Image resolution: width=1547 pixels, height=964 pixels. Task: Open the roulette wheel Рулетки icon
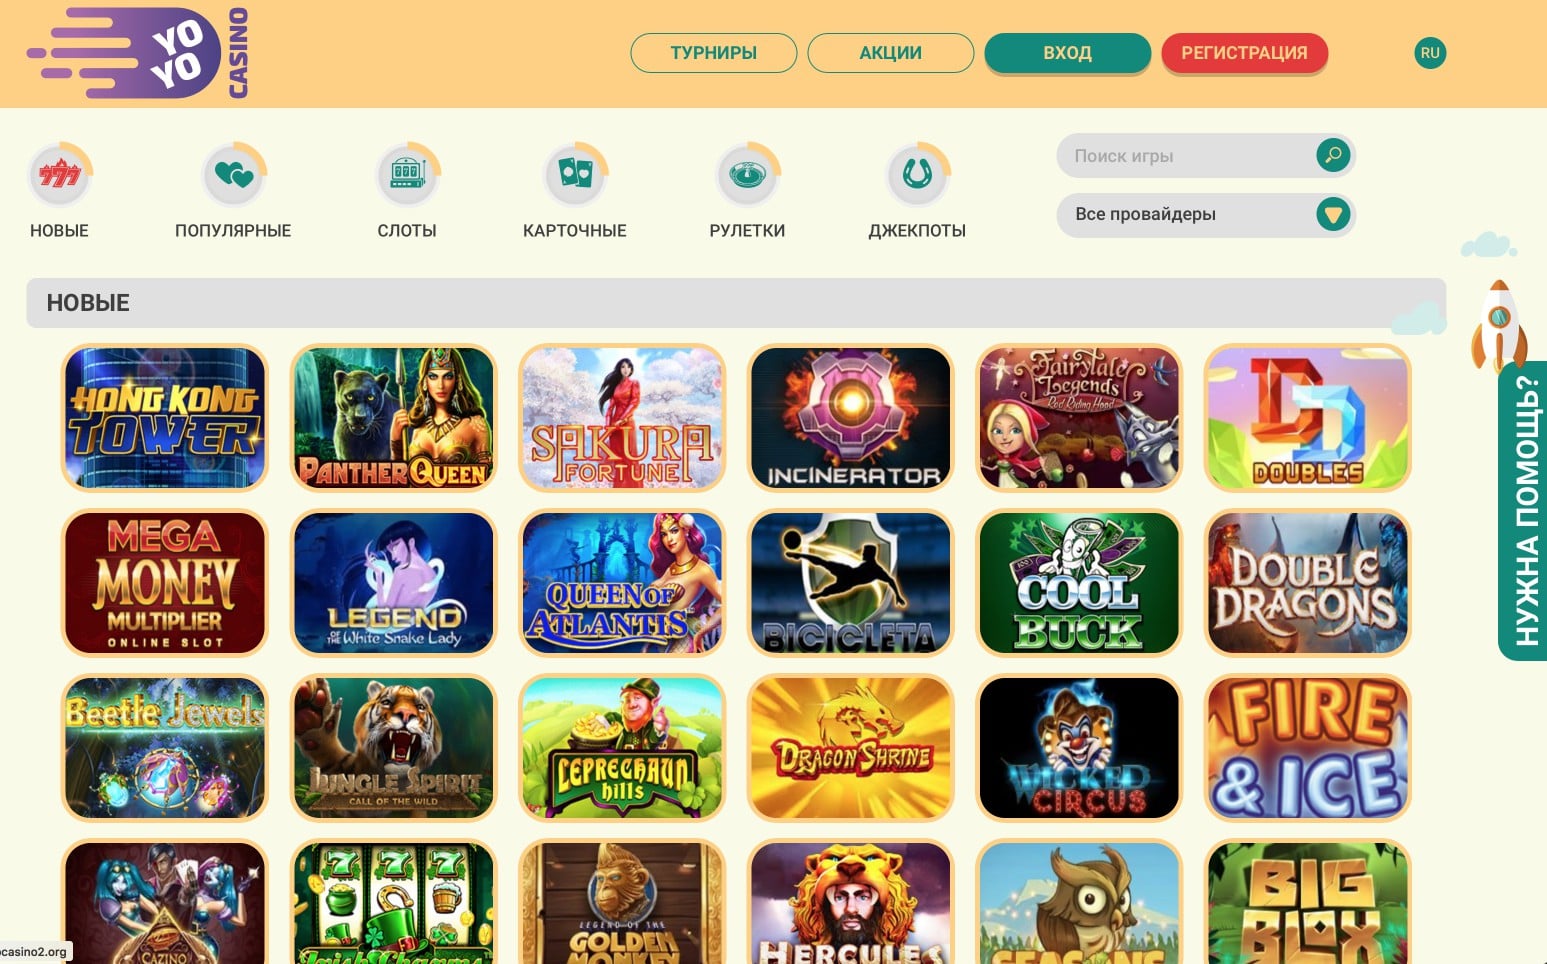(748, 174)
